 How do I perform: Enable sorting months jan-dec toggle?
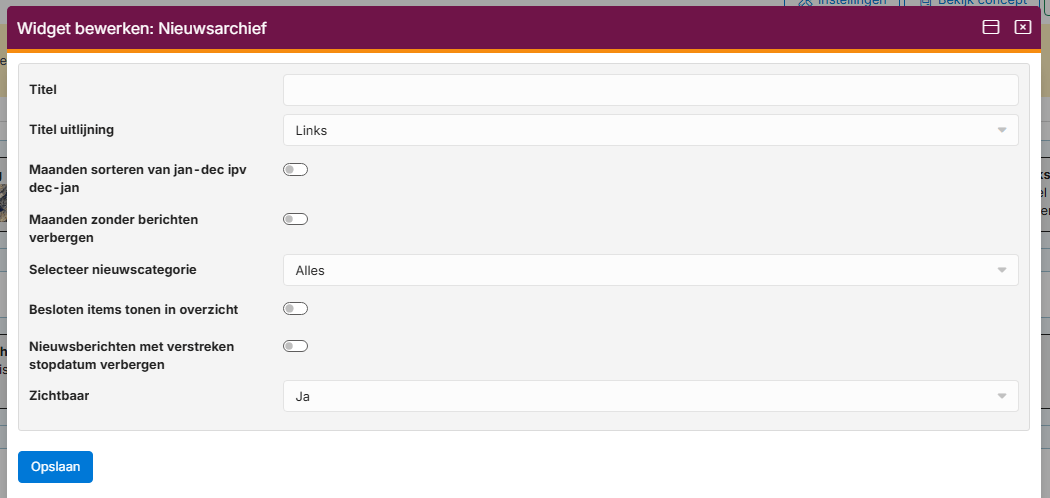pyautogui.click(x=295, y=170)
